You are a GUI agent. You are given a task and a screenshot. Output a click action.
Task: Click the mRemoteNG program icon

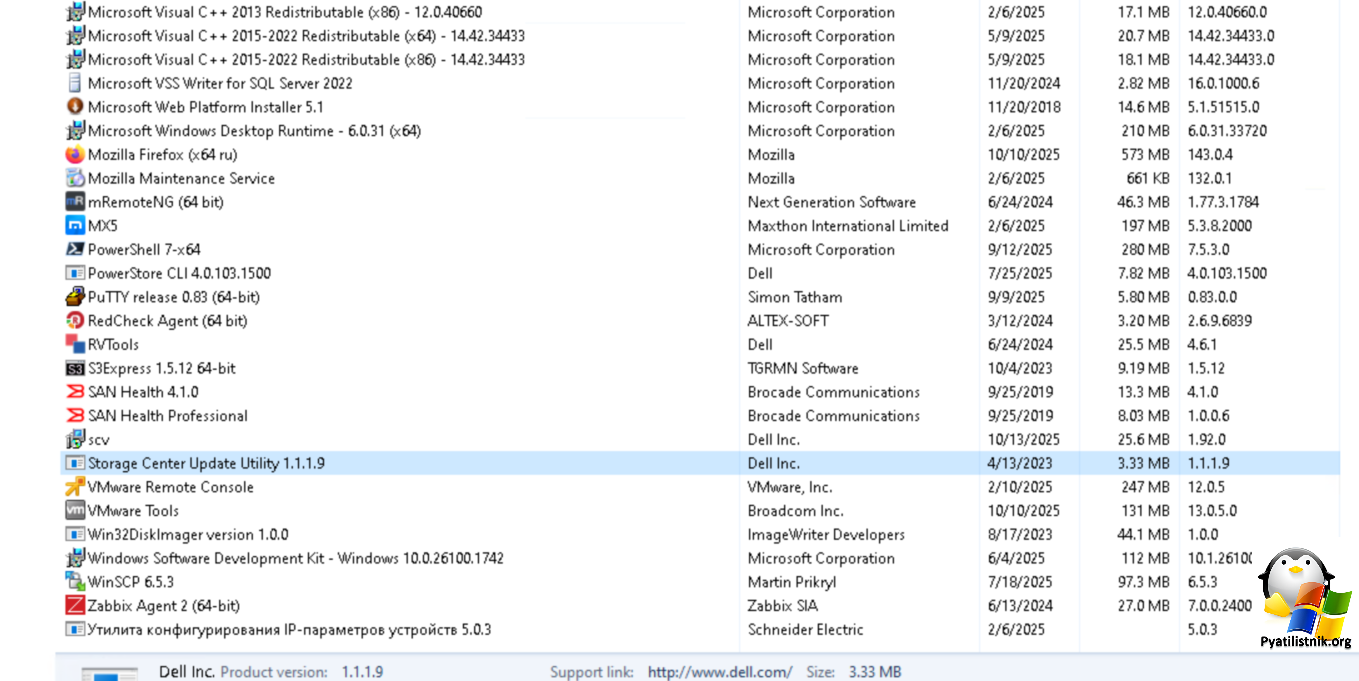click(x=75, y=202)
